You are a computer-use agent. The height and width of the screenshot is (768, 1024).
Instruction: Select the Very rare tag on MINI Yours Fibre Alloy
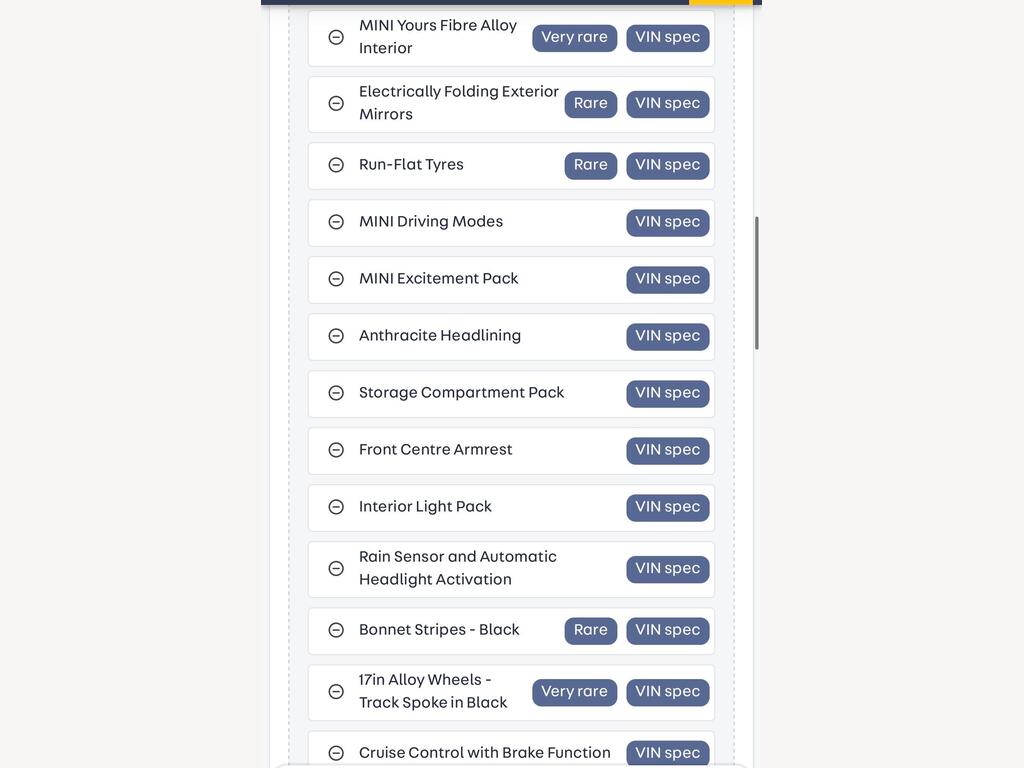[x=574, y=38]
